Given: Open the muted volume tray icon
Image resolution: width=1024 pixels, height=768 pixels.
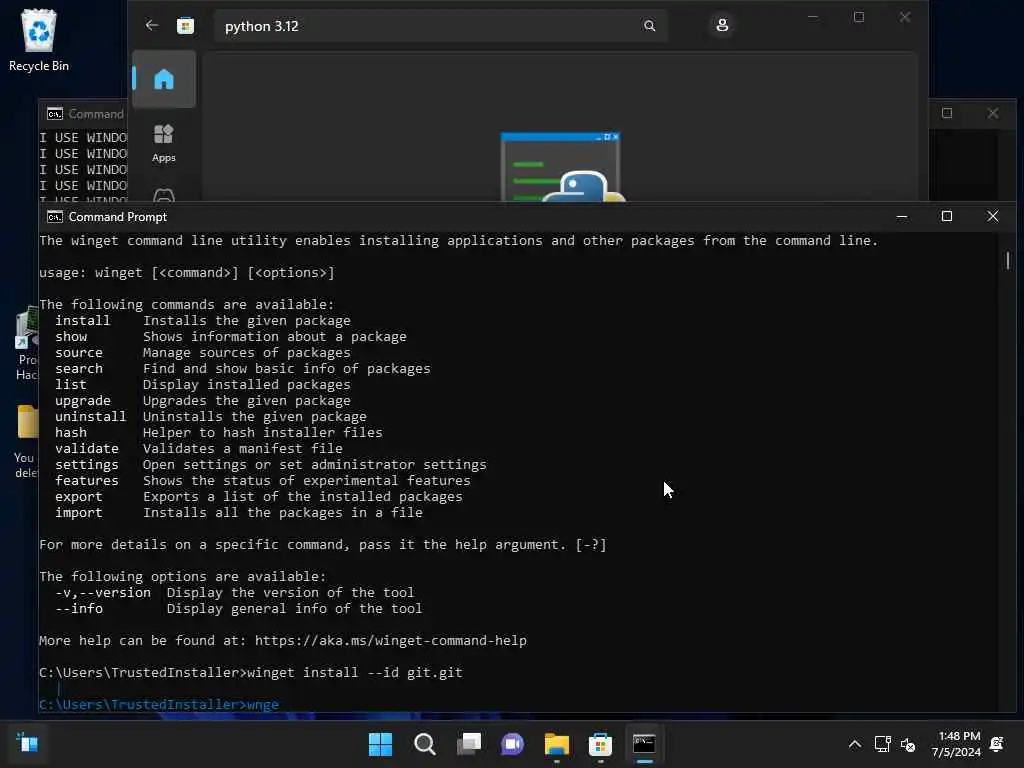Looking at the screenshot, I should pyautogui.click(x=908, y=744).
